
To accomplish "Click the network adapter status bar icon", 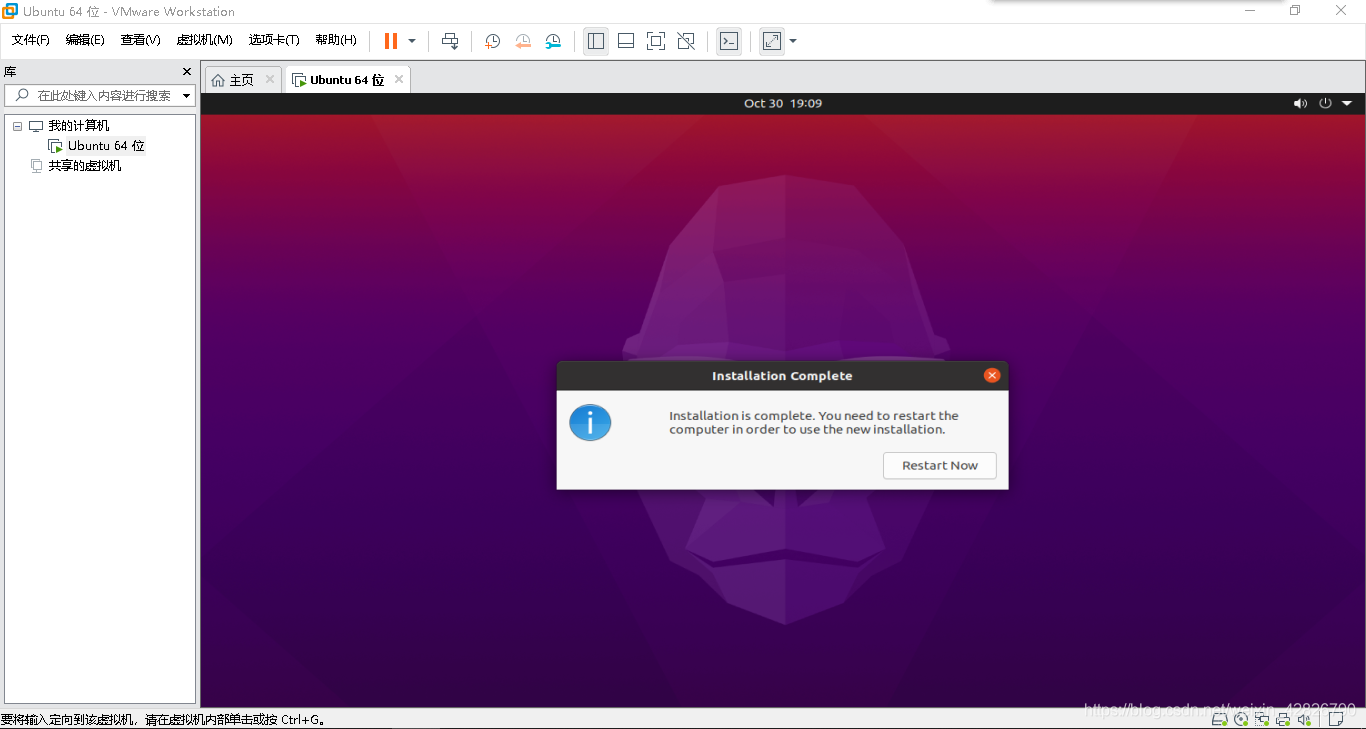I will point(1262,719).
